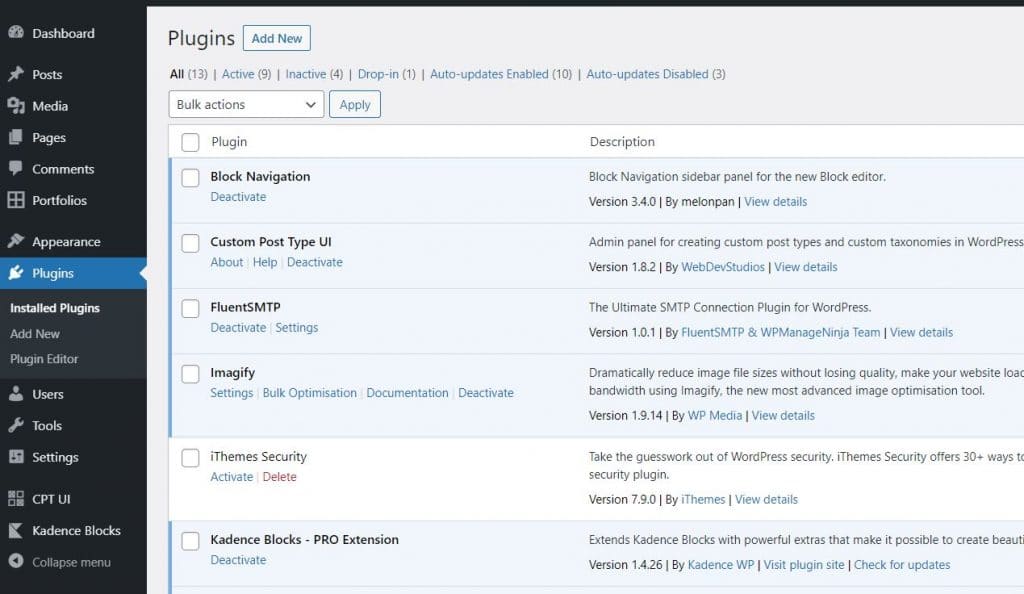Click the Appearance paintbrush icon
This screenshot has height=594, width=1024.
click(x=16, y=241)
